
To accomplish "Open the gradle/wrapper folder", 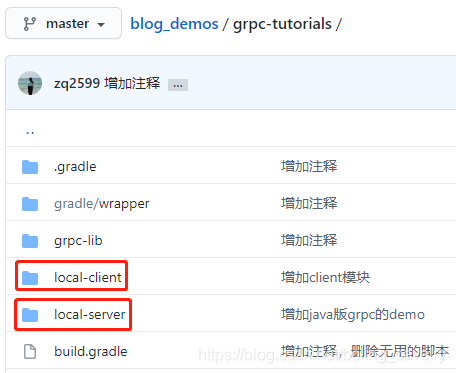I will (102, 204).
